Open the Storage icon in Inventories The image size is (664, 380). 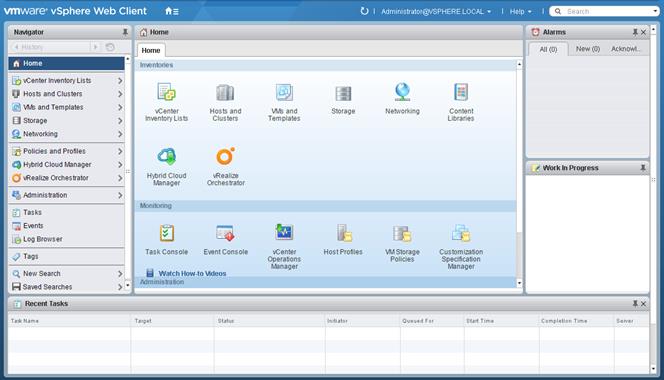(343, 93)
